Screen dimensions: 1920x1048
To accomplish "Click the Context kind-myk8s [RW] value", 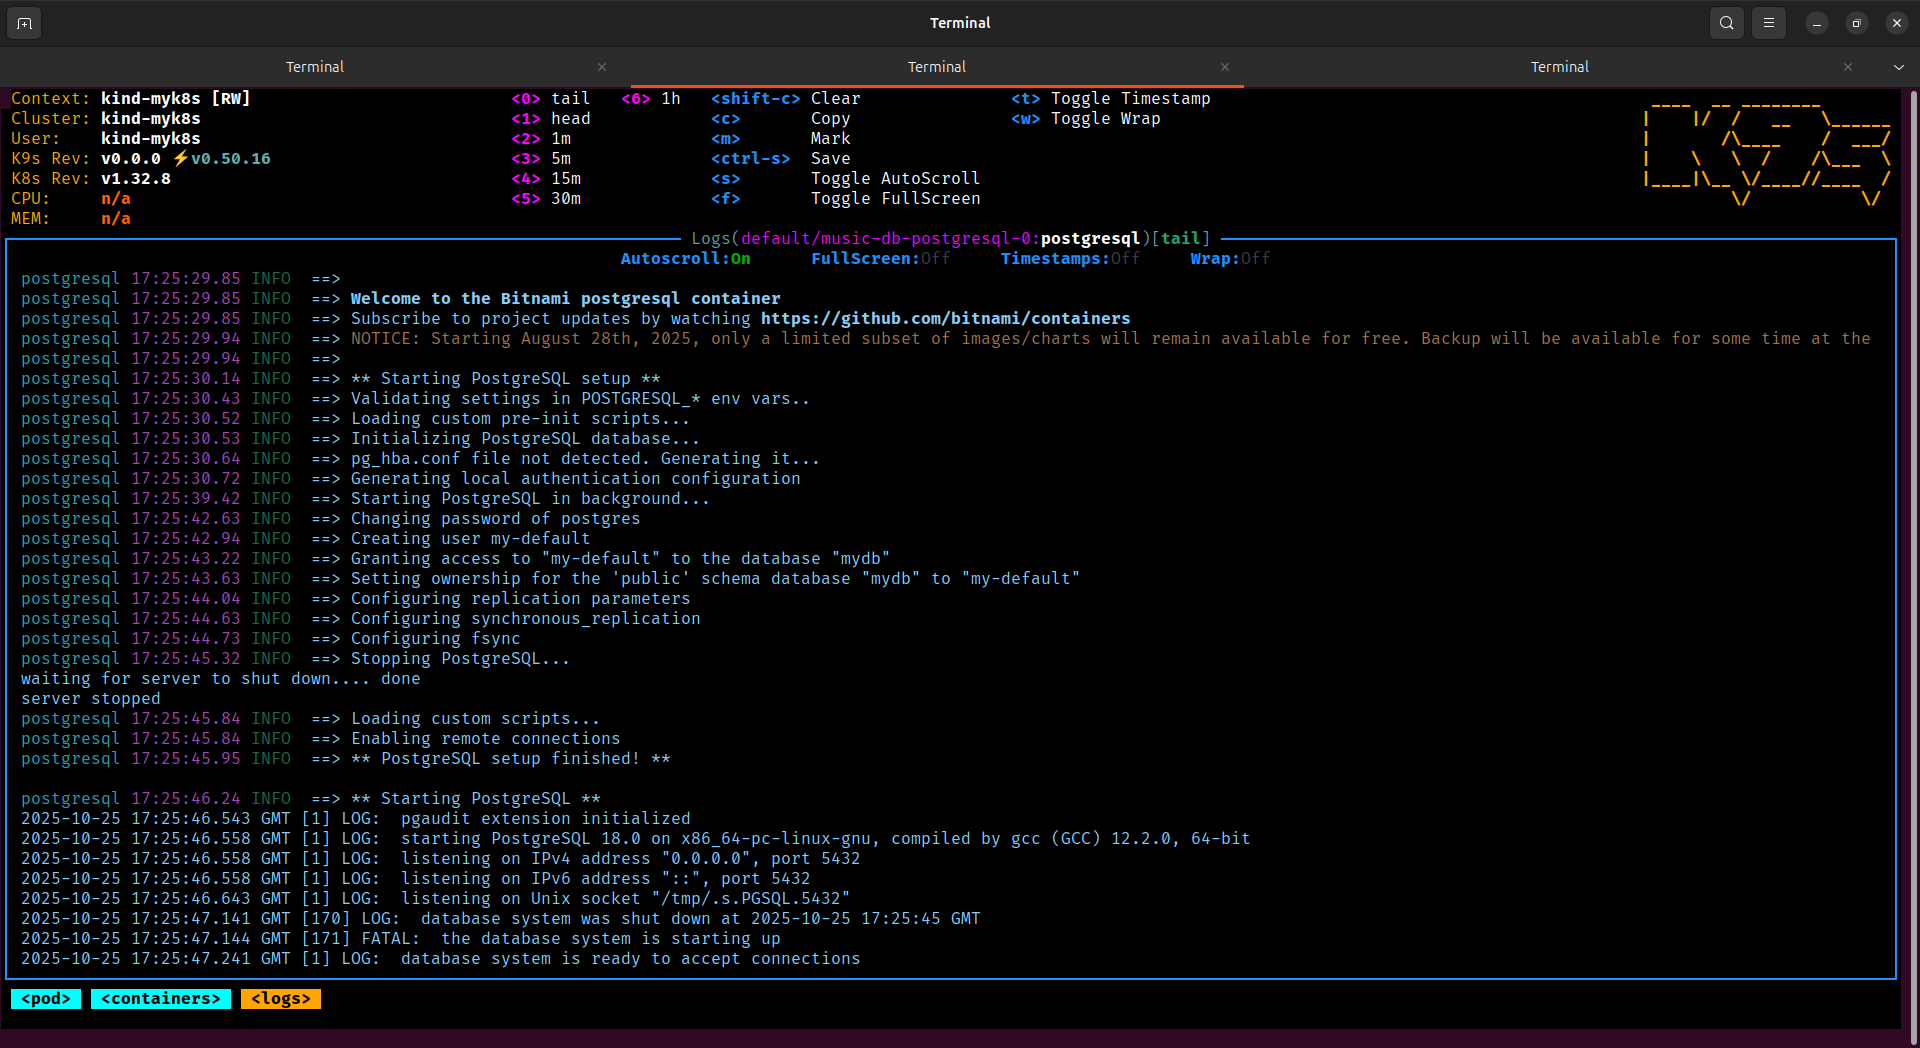I will (x=175, y=99).
